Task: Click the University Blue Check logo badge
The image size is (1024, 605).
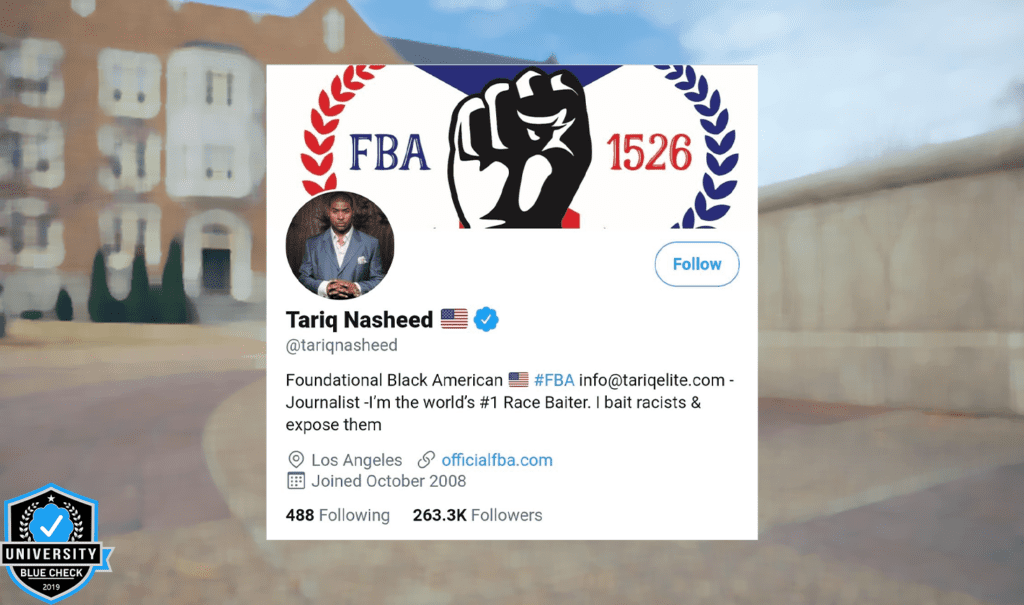Action: [x=52, y=544]
